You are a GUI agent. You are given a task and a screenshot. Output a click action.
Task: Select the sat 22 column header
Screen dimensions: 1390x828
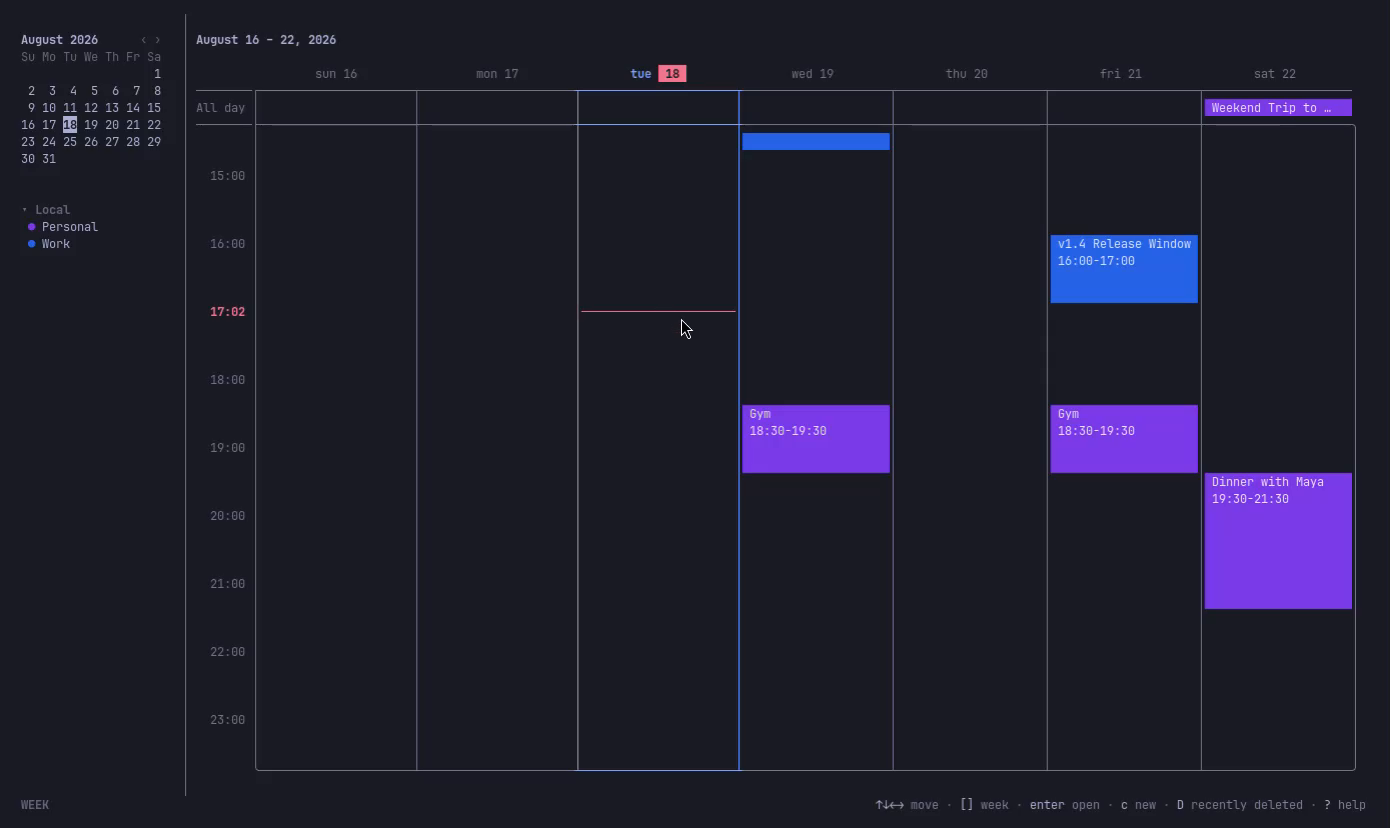pos(1274,74)
